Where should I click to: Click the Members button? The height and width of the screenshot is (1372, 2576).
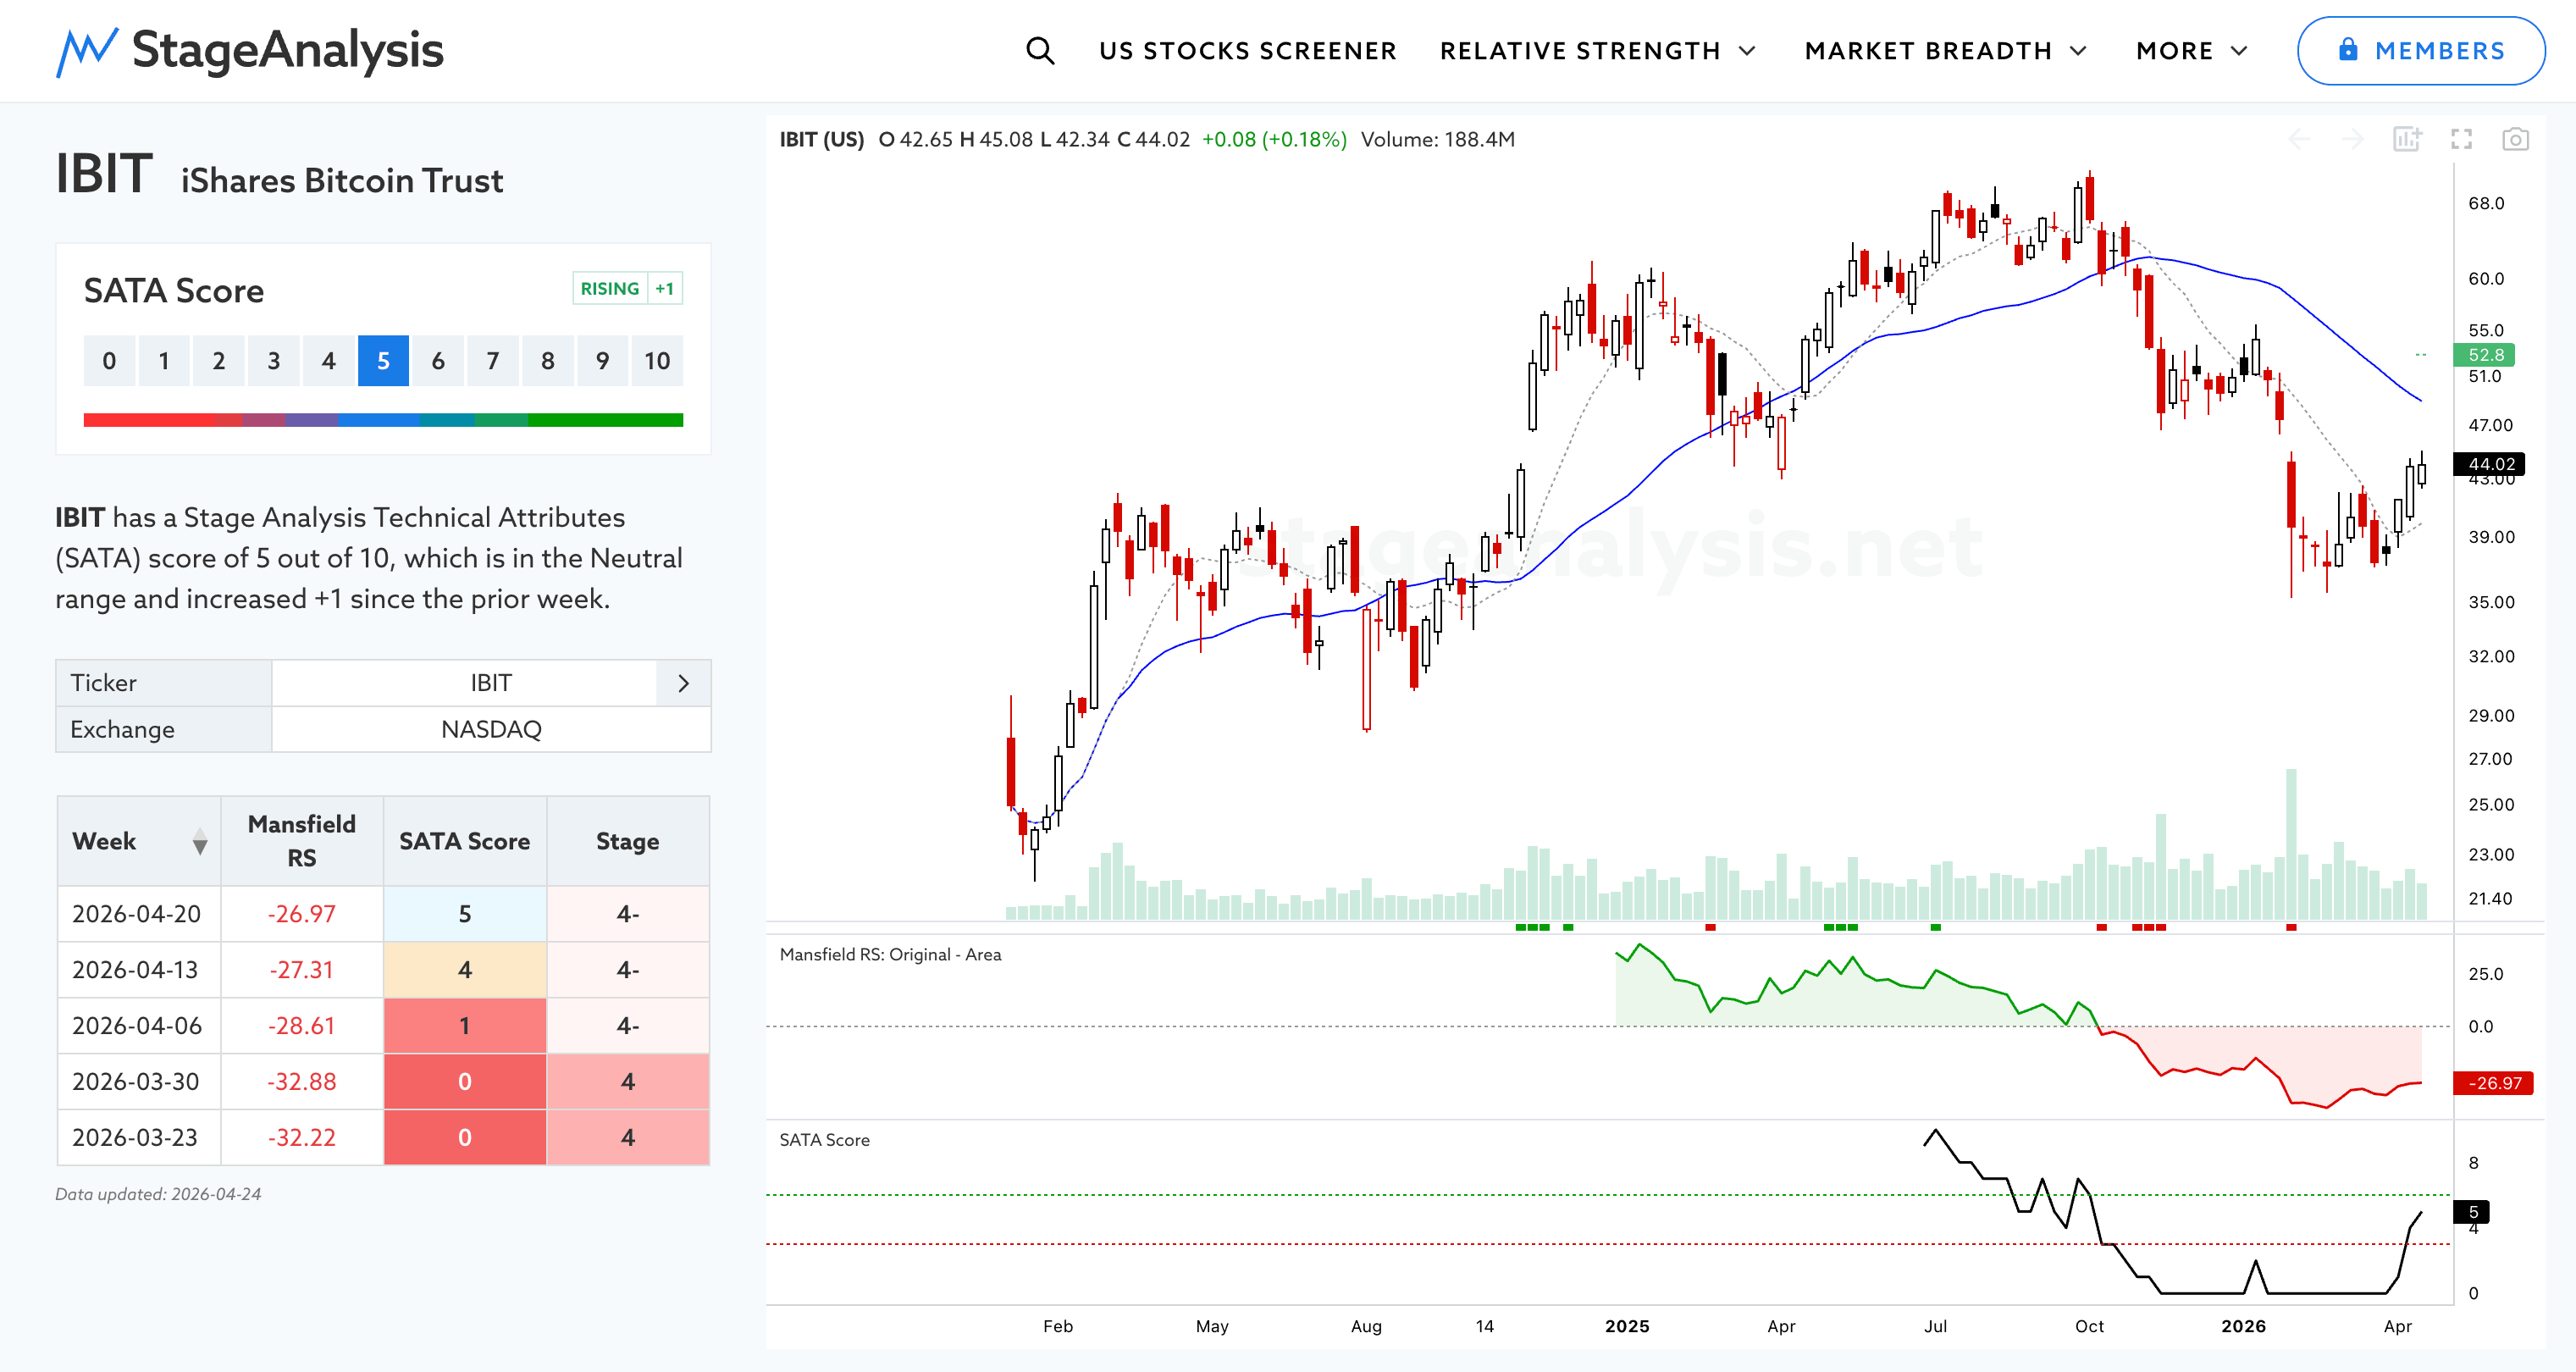coord(2420,51)
